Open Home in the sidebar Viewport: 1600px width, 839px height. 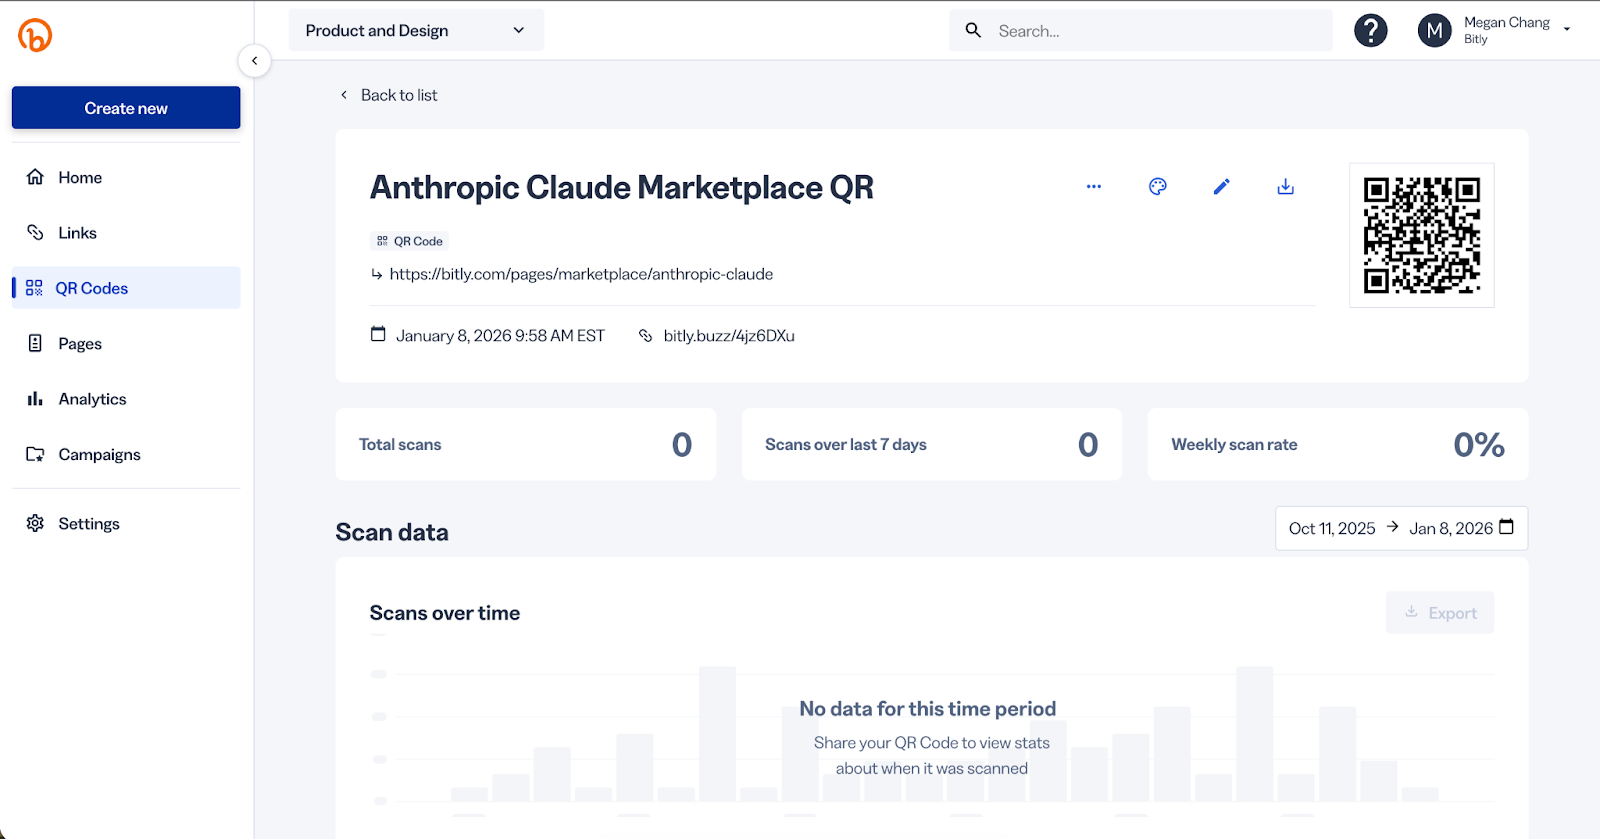pyautogui.click(x=126, y=177)
